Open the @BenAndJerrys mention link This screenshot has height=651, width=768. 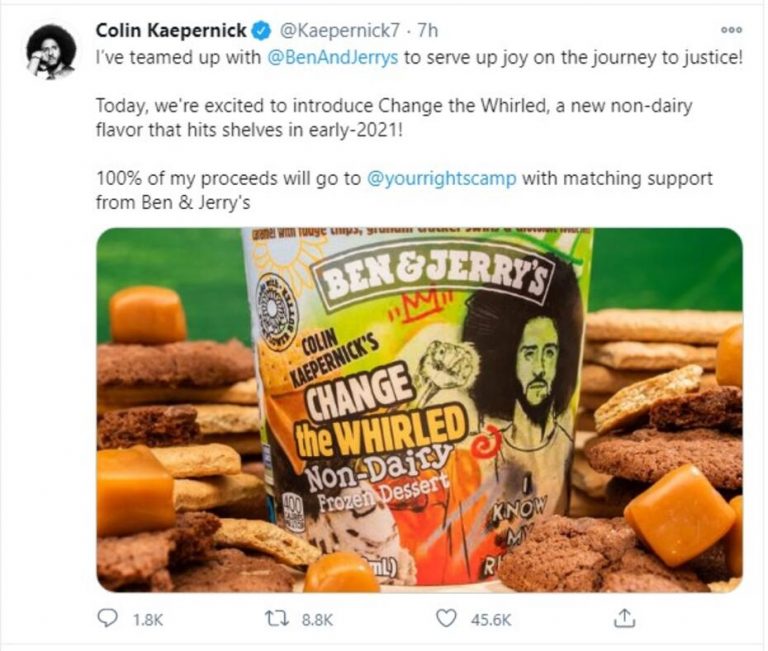(x=333, y=57)
